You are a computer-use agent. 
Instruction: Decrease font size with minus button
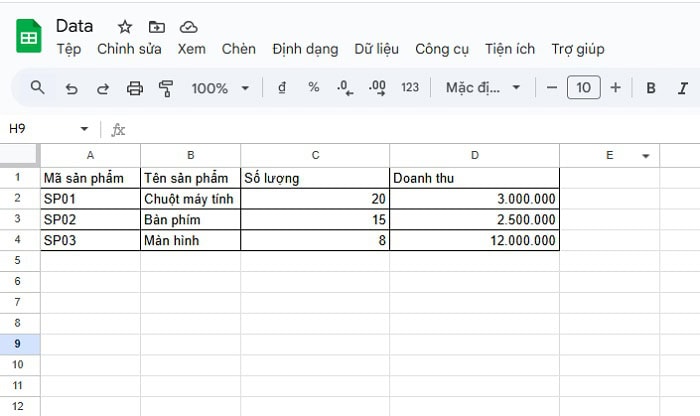point(552,88)
